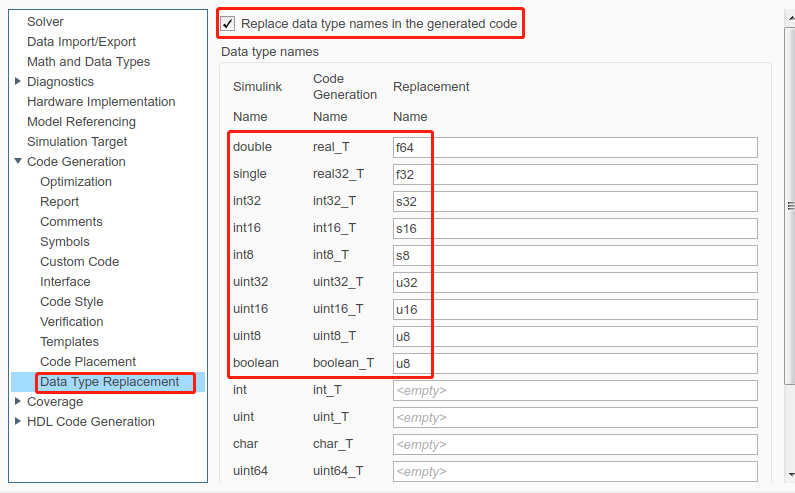This screenshot has height=493, width=795.
Task: Click the int32 replacement field s32
Action: click(575, 201)
